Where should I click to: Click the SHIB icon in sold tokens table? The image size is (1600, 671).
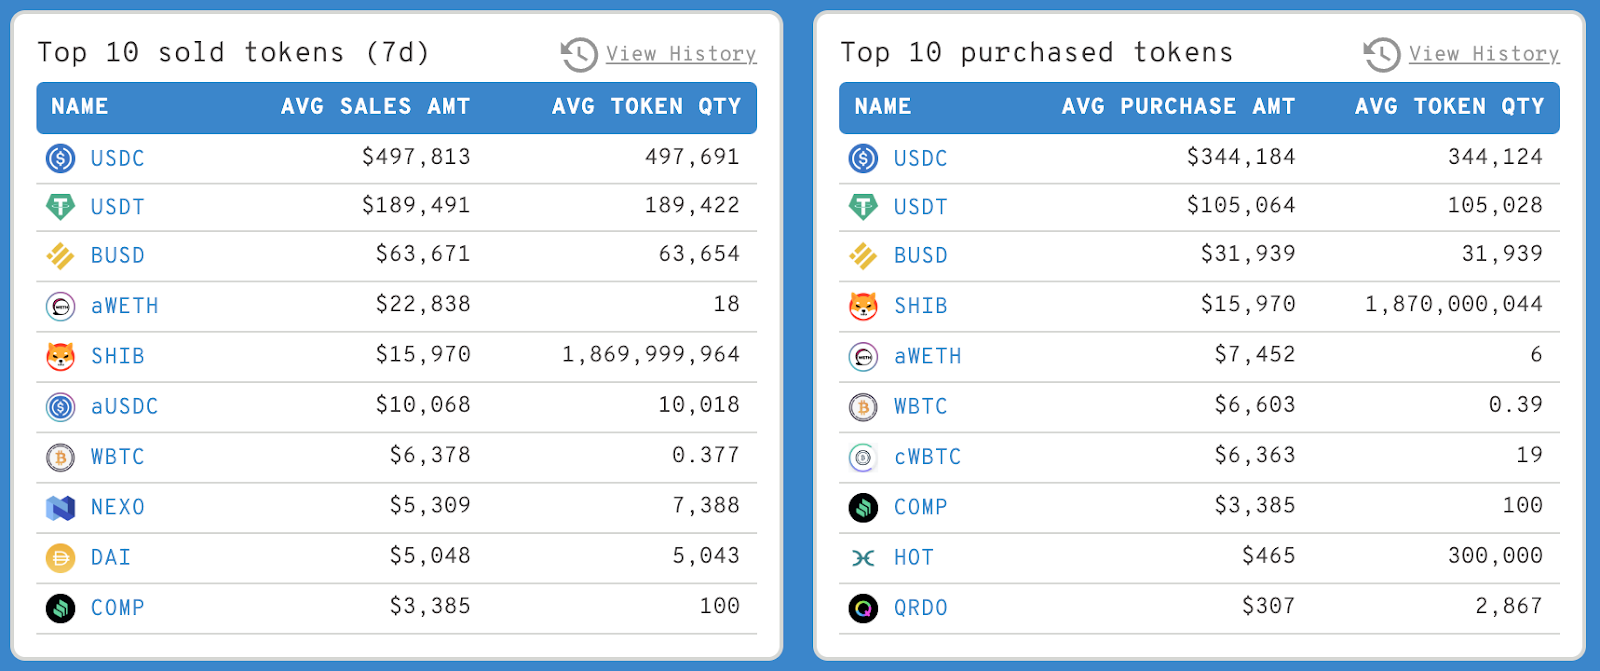click(60, 356)
